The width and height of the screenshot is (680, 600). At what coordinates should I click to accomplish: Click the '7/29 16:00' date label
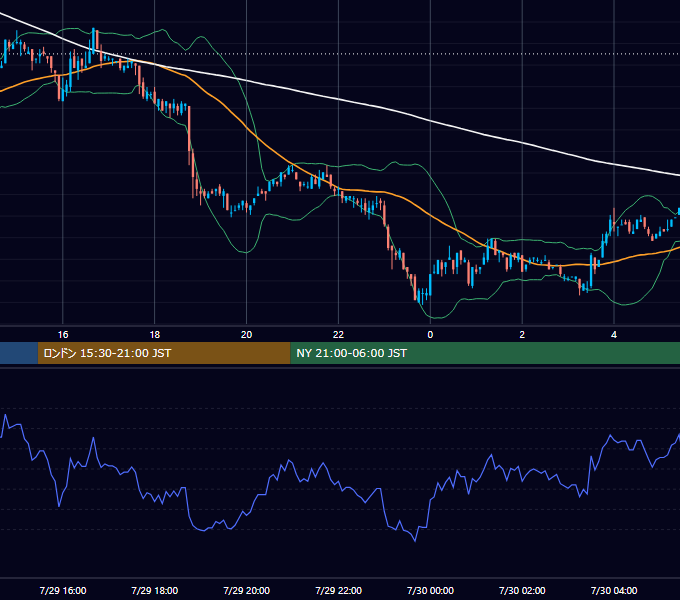click(63, 590)
